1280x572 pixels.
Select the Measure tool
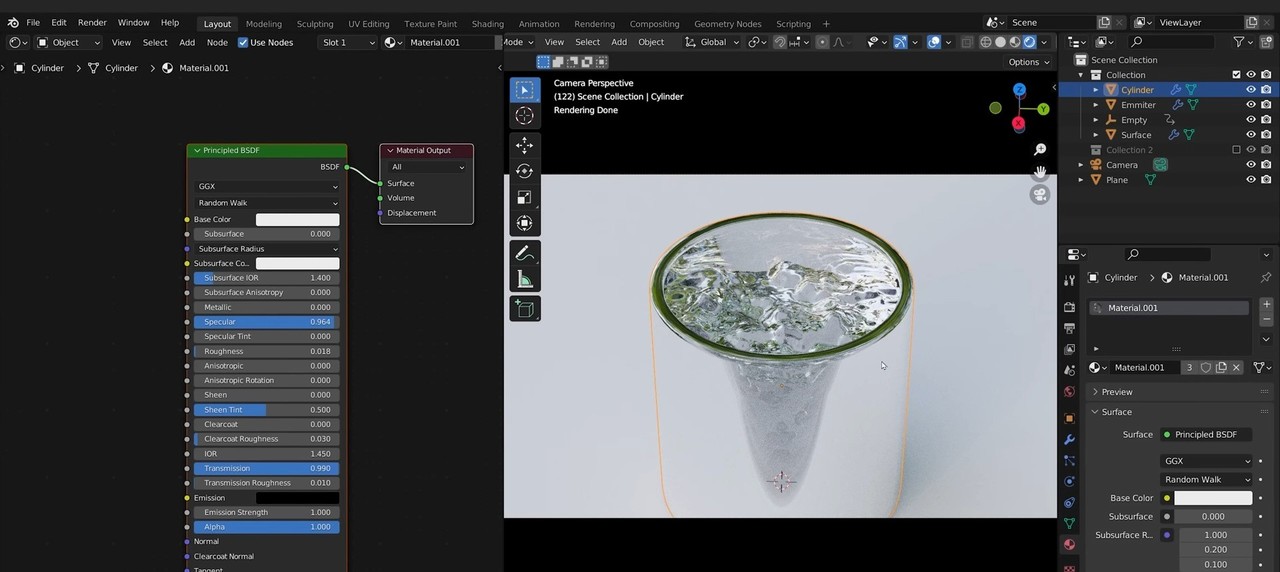524,279
